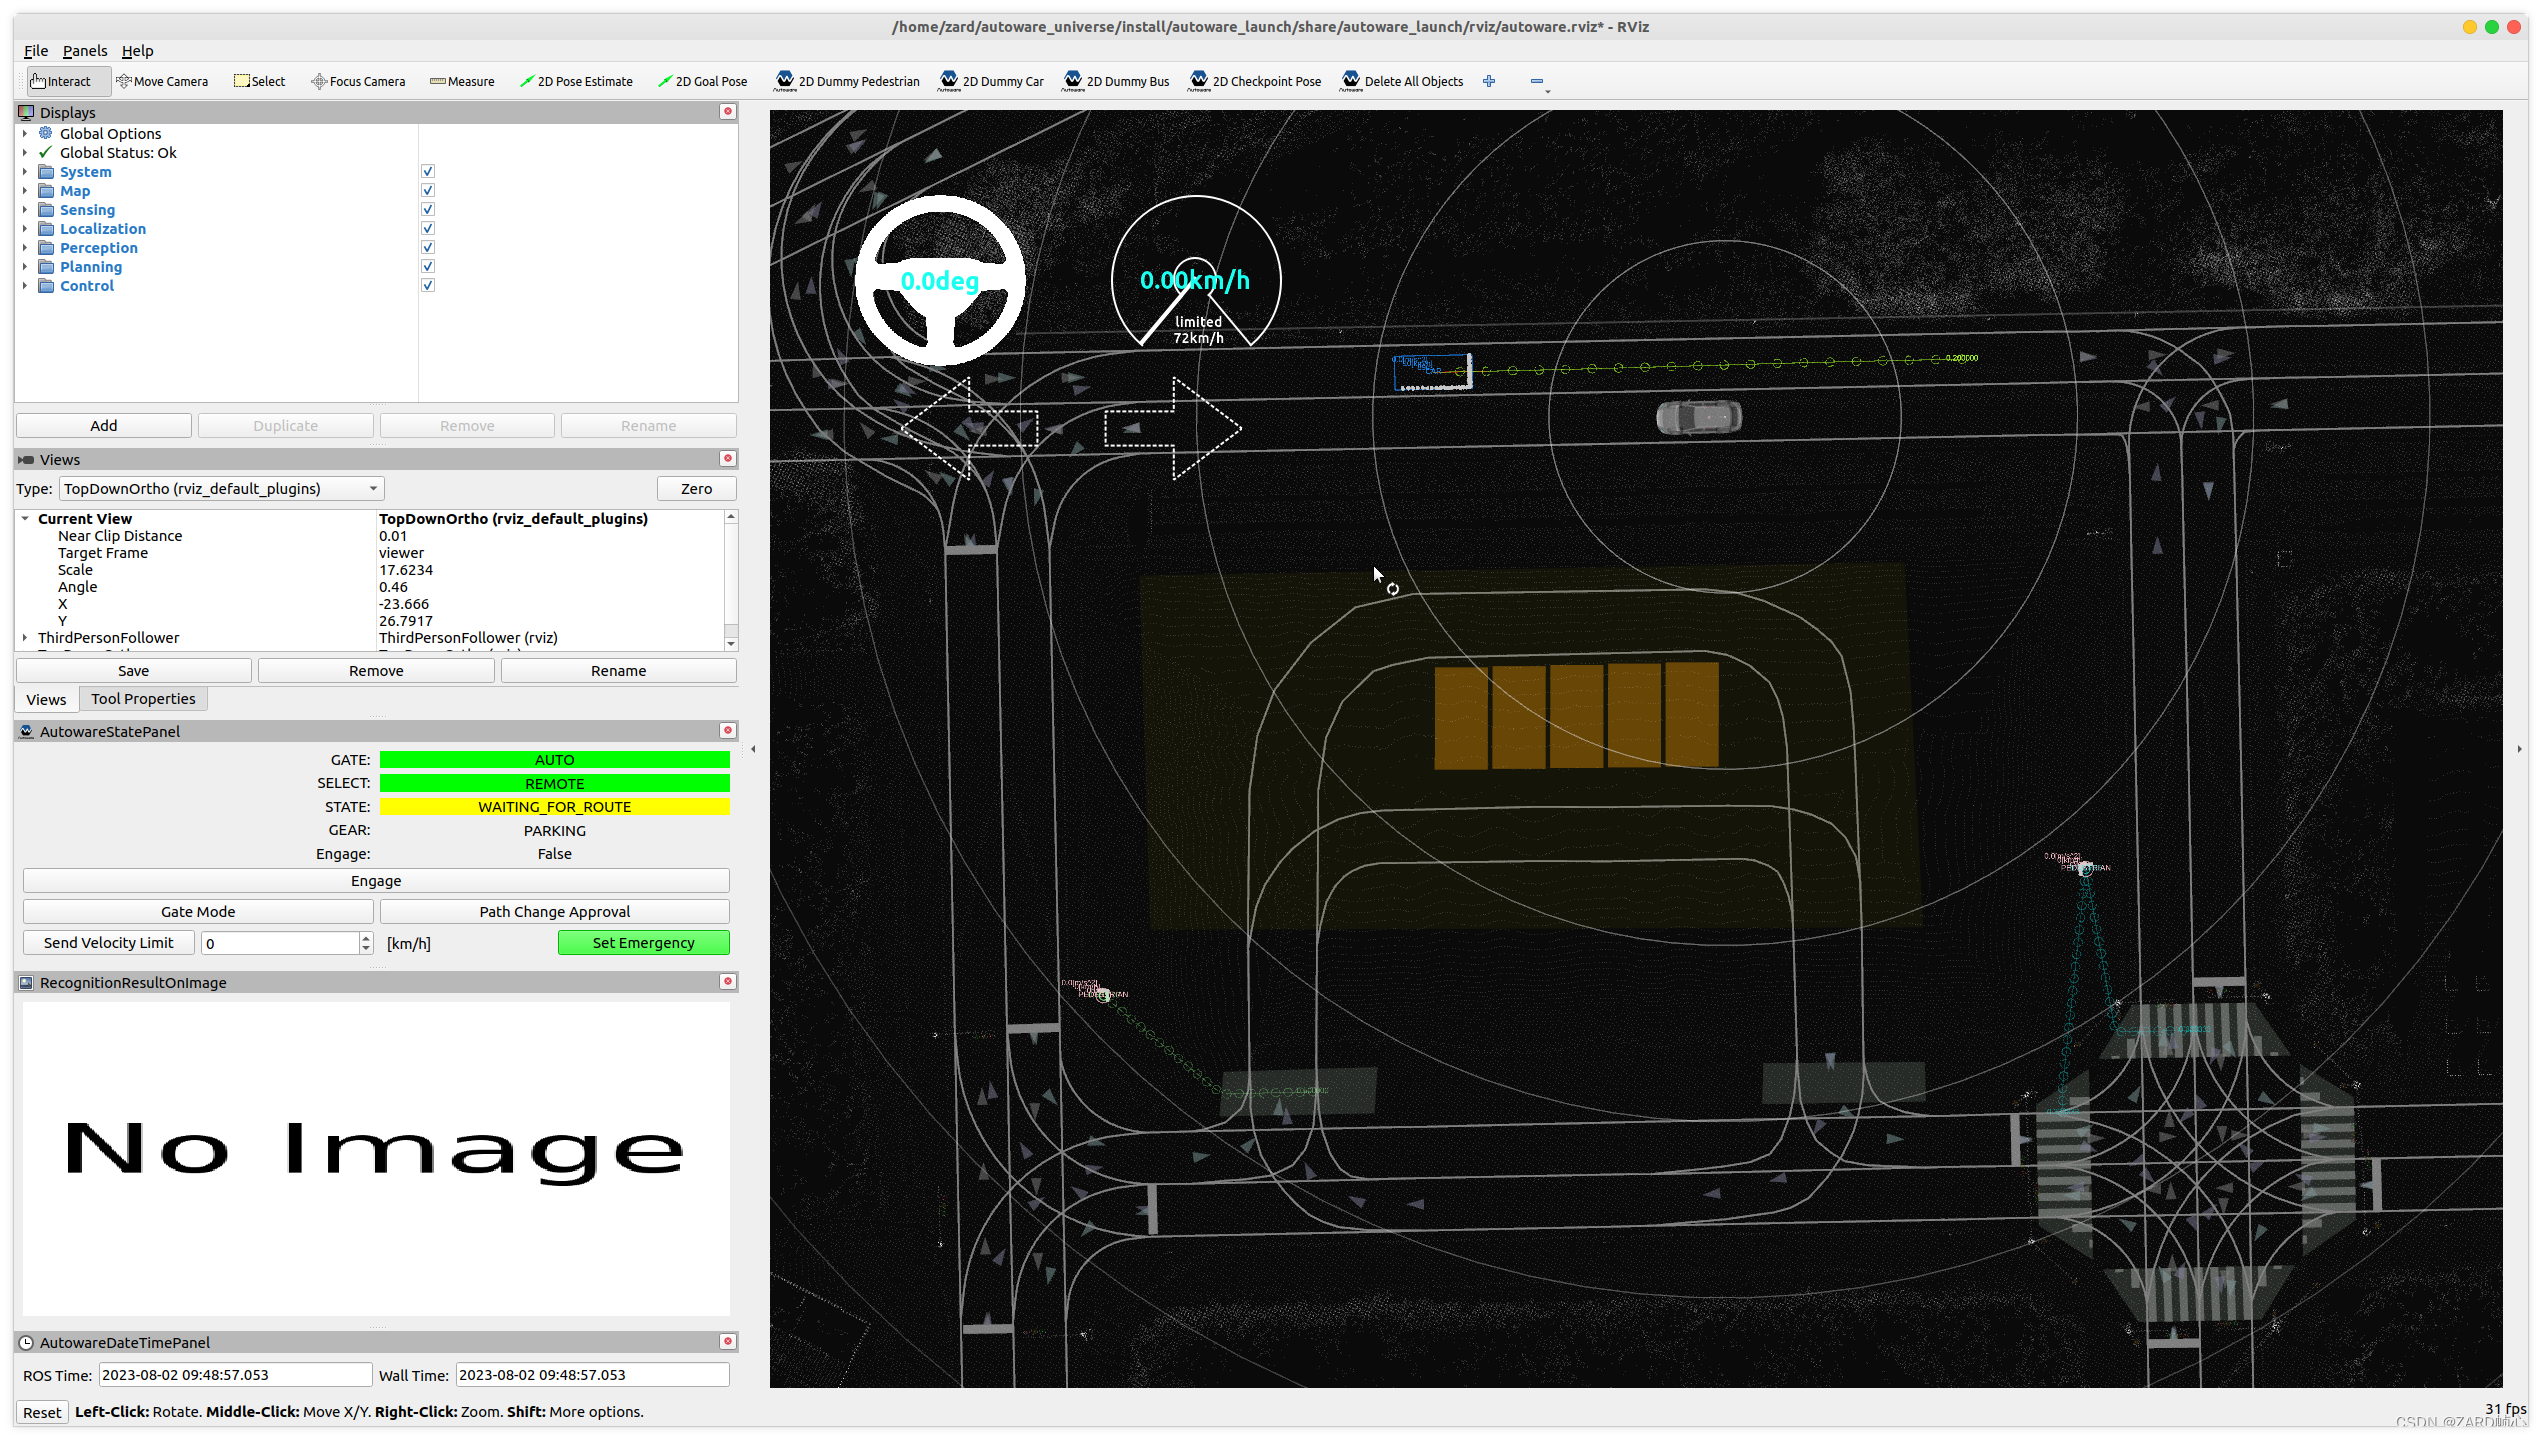2542x1440 pixels.
Task: Select the 2D Dummy Pedestrian tool
Action: pyautogui.click(x=847, y=82)
